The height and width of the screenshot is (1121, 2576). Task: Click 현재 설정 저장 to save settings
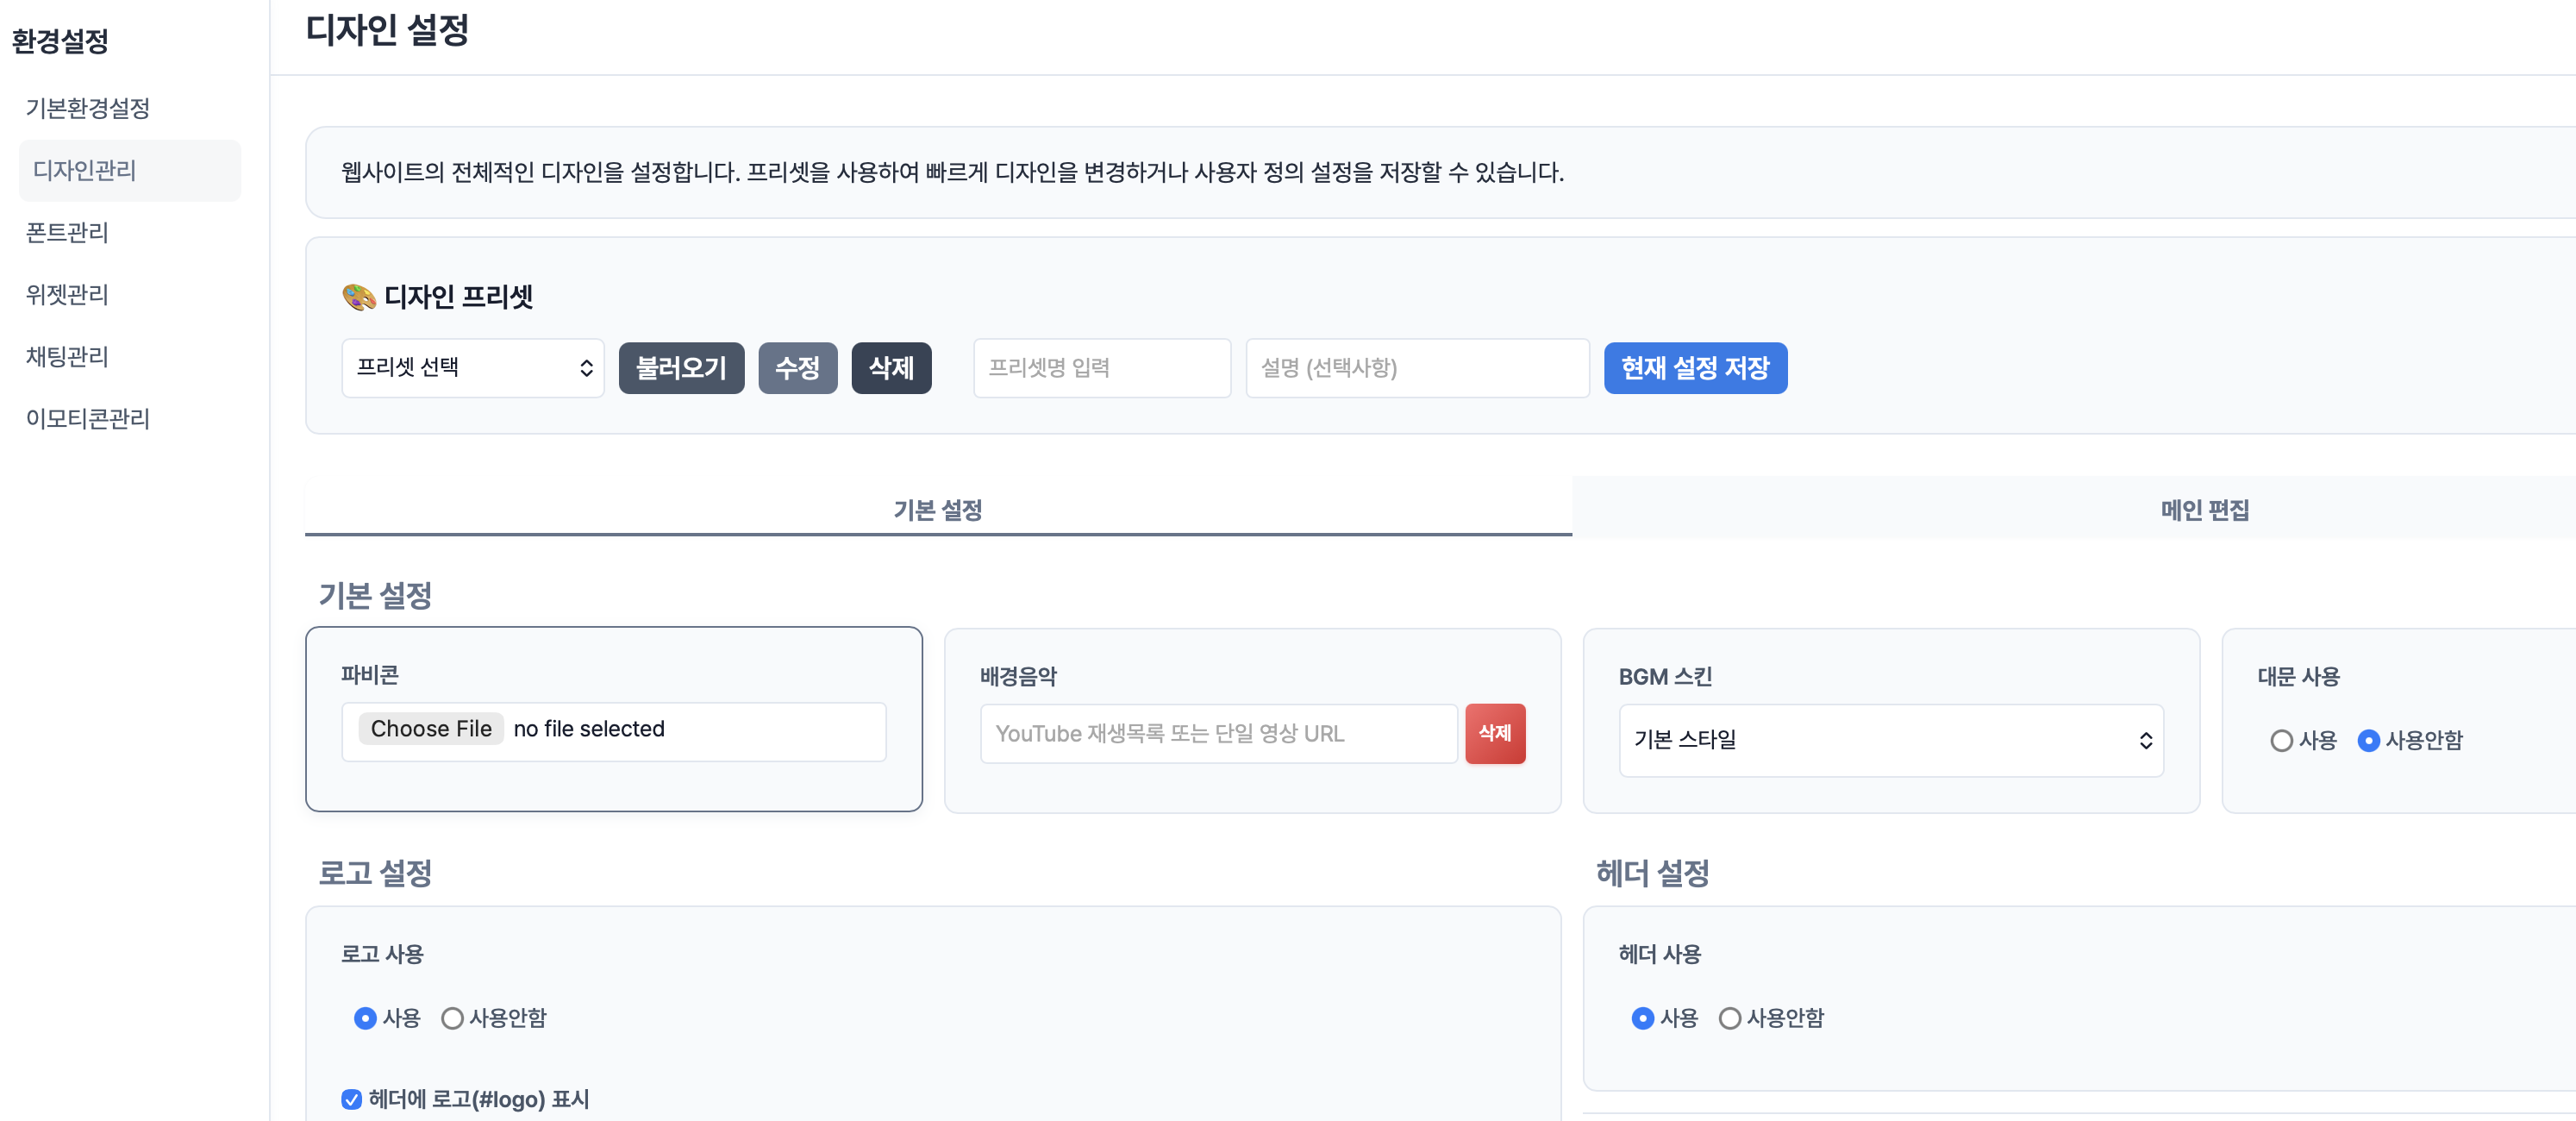1696,368
